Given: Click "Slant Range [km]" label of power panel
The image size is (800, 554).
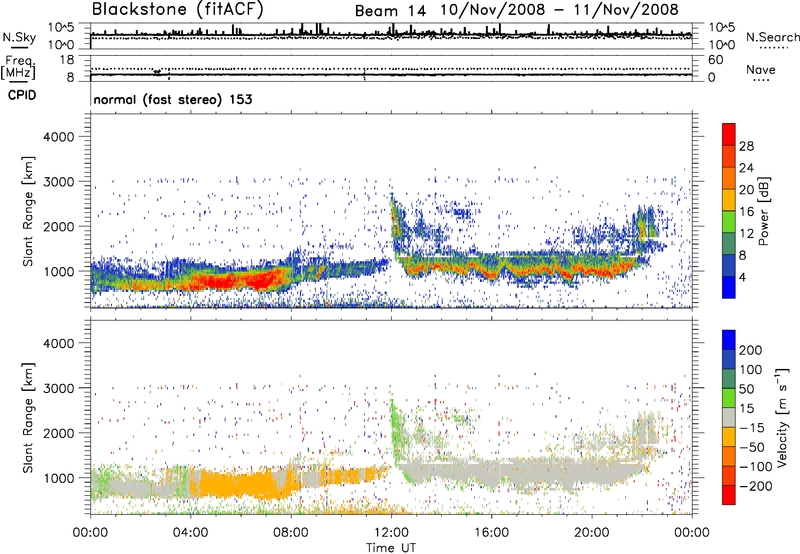Looking at the screenshot, I should tap(28, 211).
